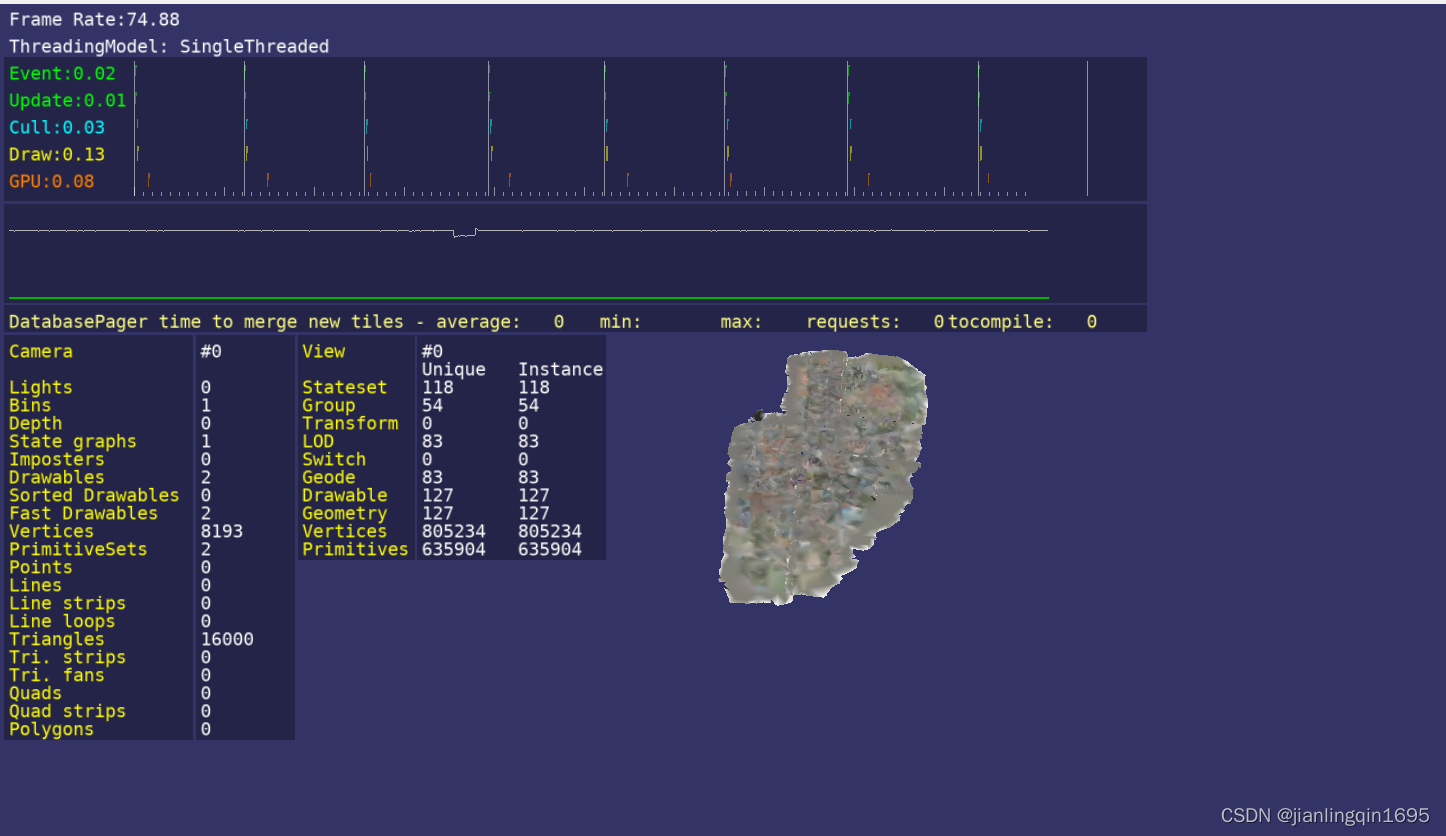Select the Geode row label
The width and height of the screenshot is (1446, 836).
[329, 477]
